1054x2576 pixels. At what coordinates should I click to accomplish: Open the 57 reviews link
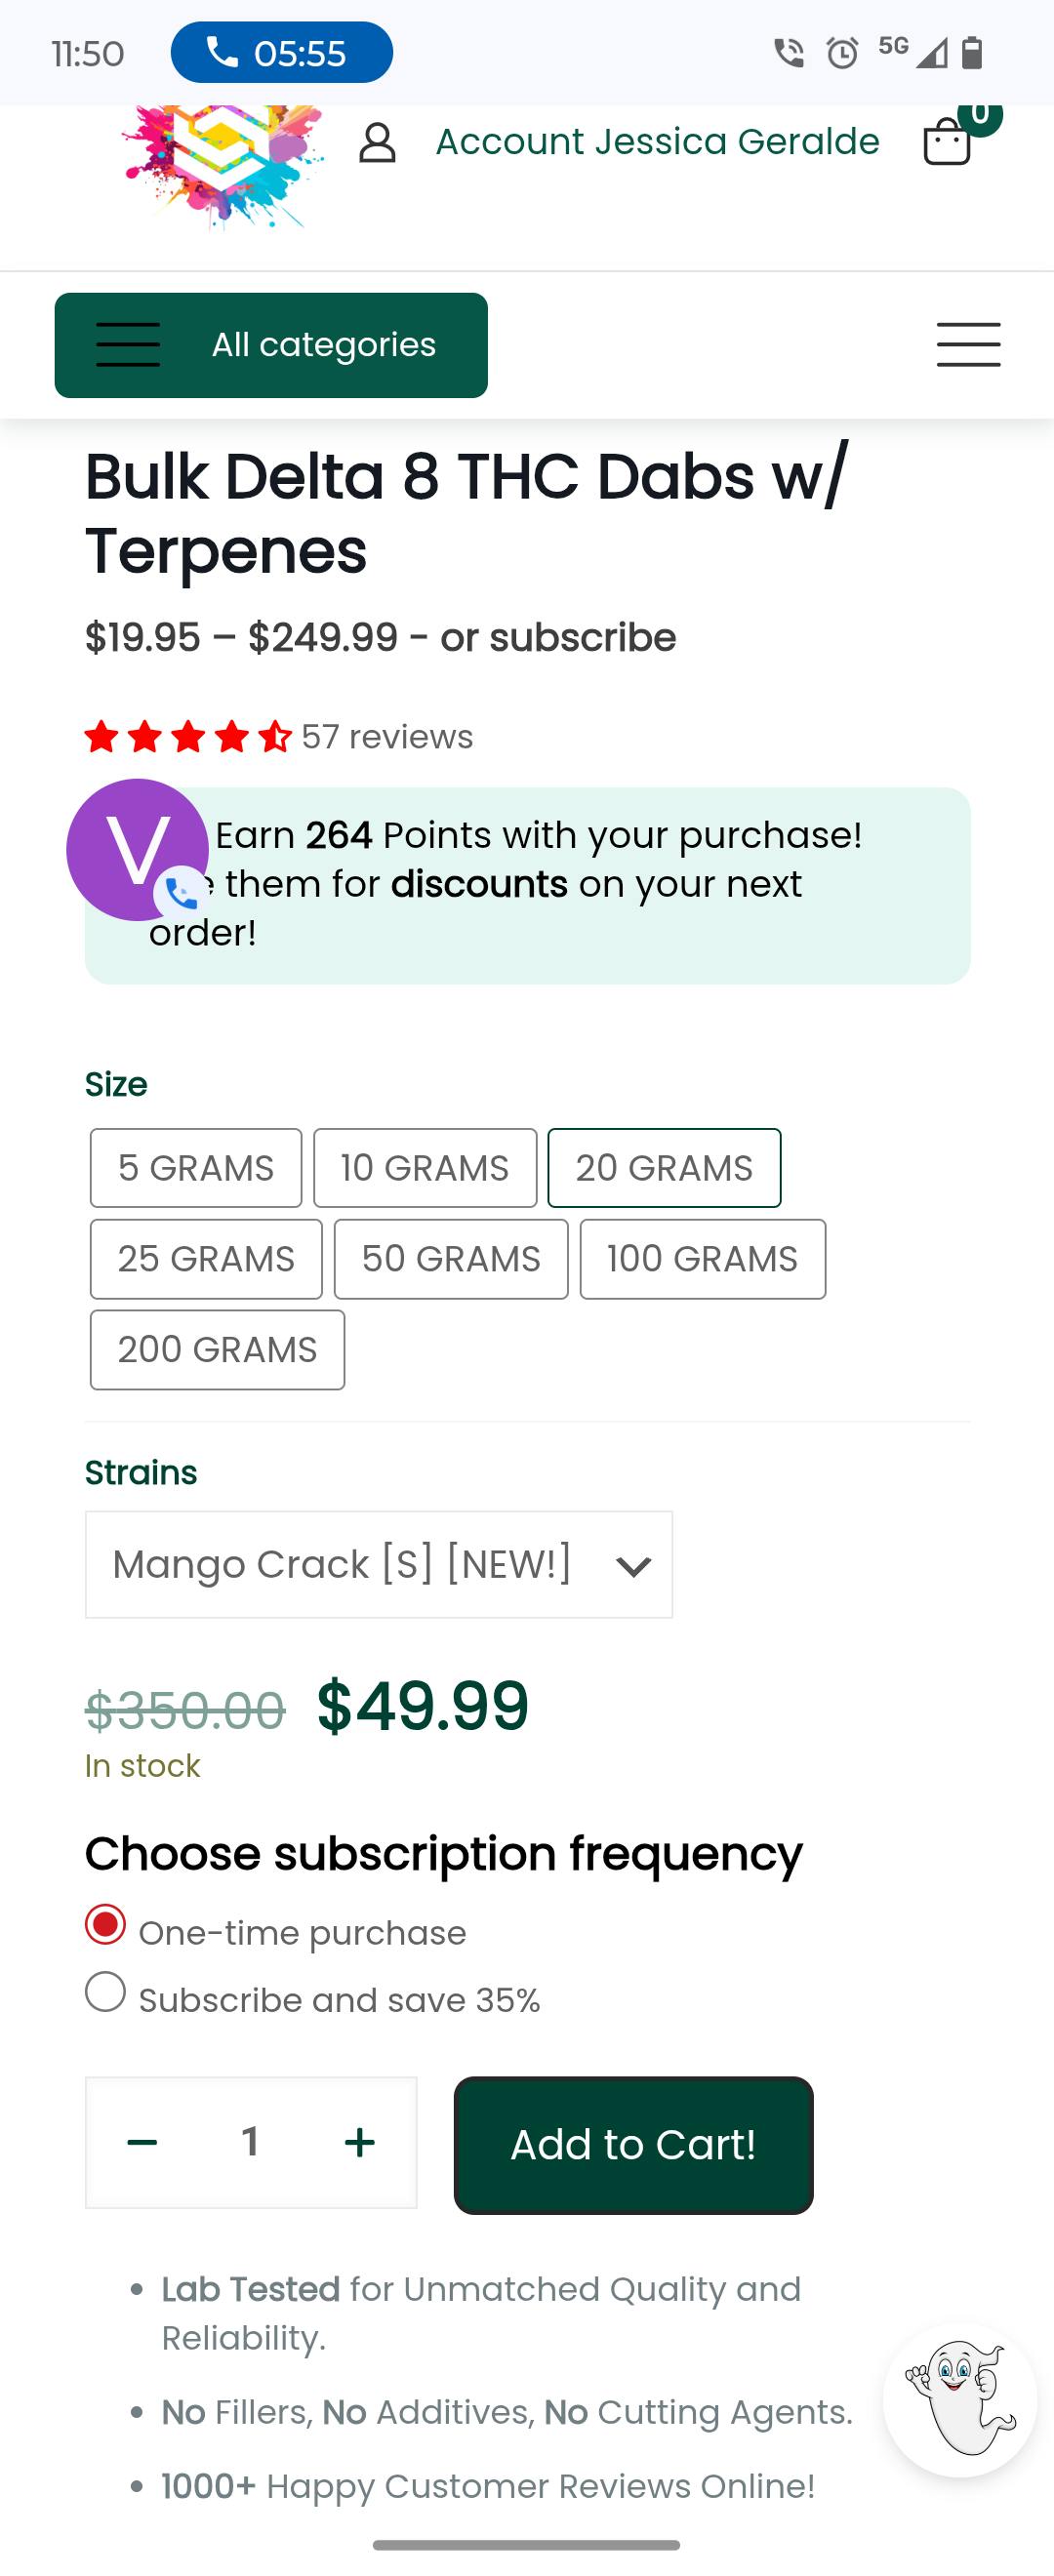pyautogui.click(x=387, y=738)
